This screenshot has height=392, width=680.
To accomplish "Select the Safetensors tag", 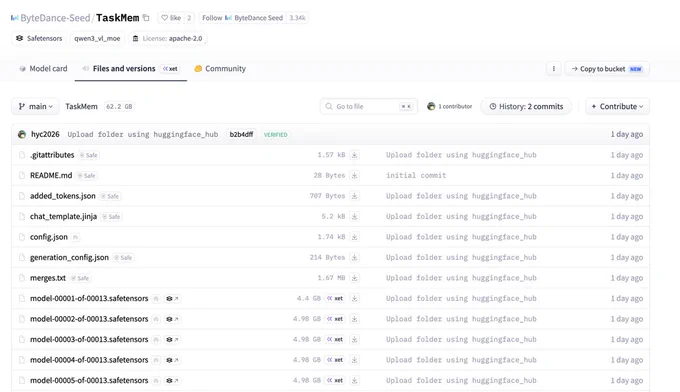I will coord(39,38).
